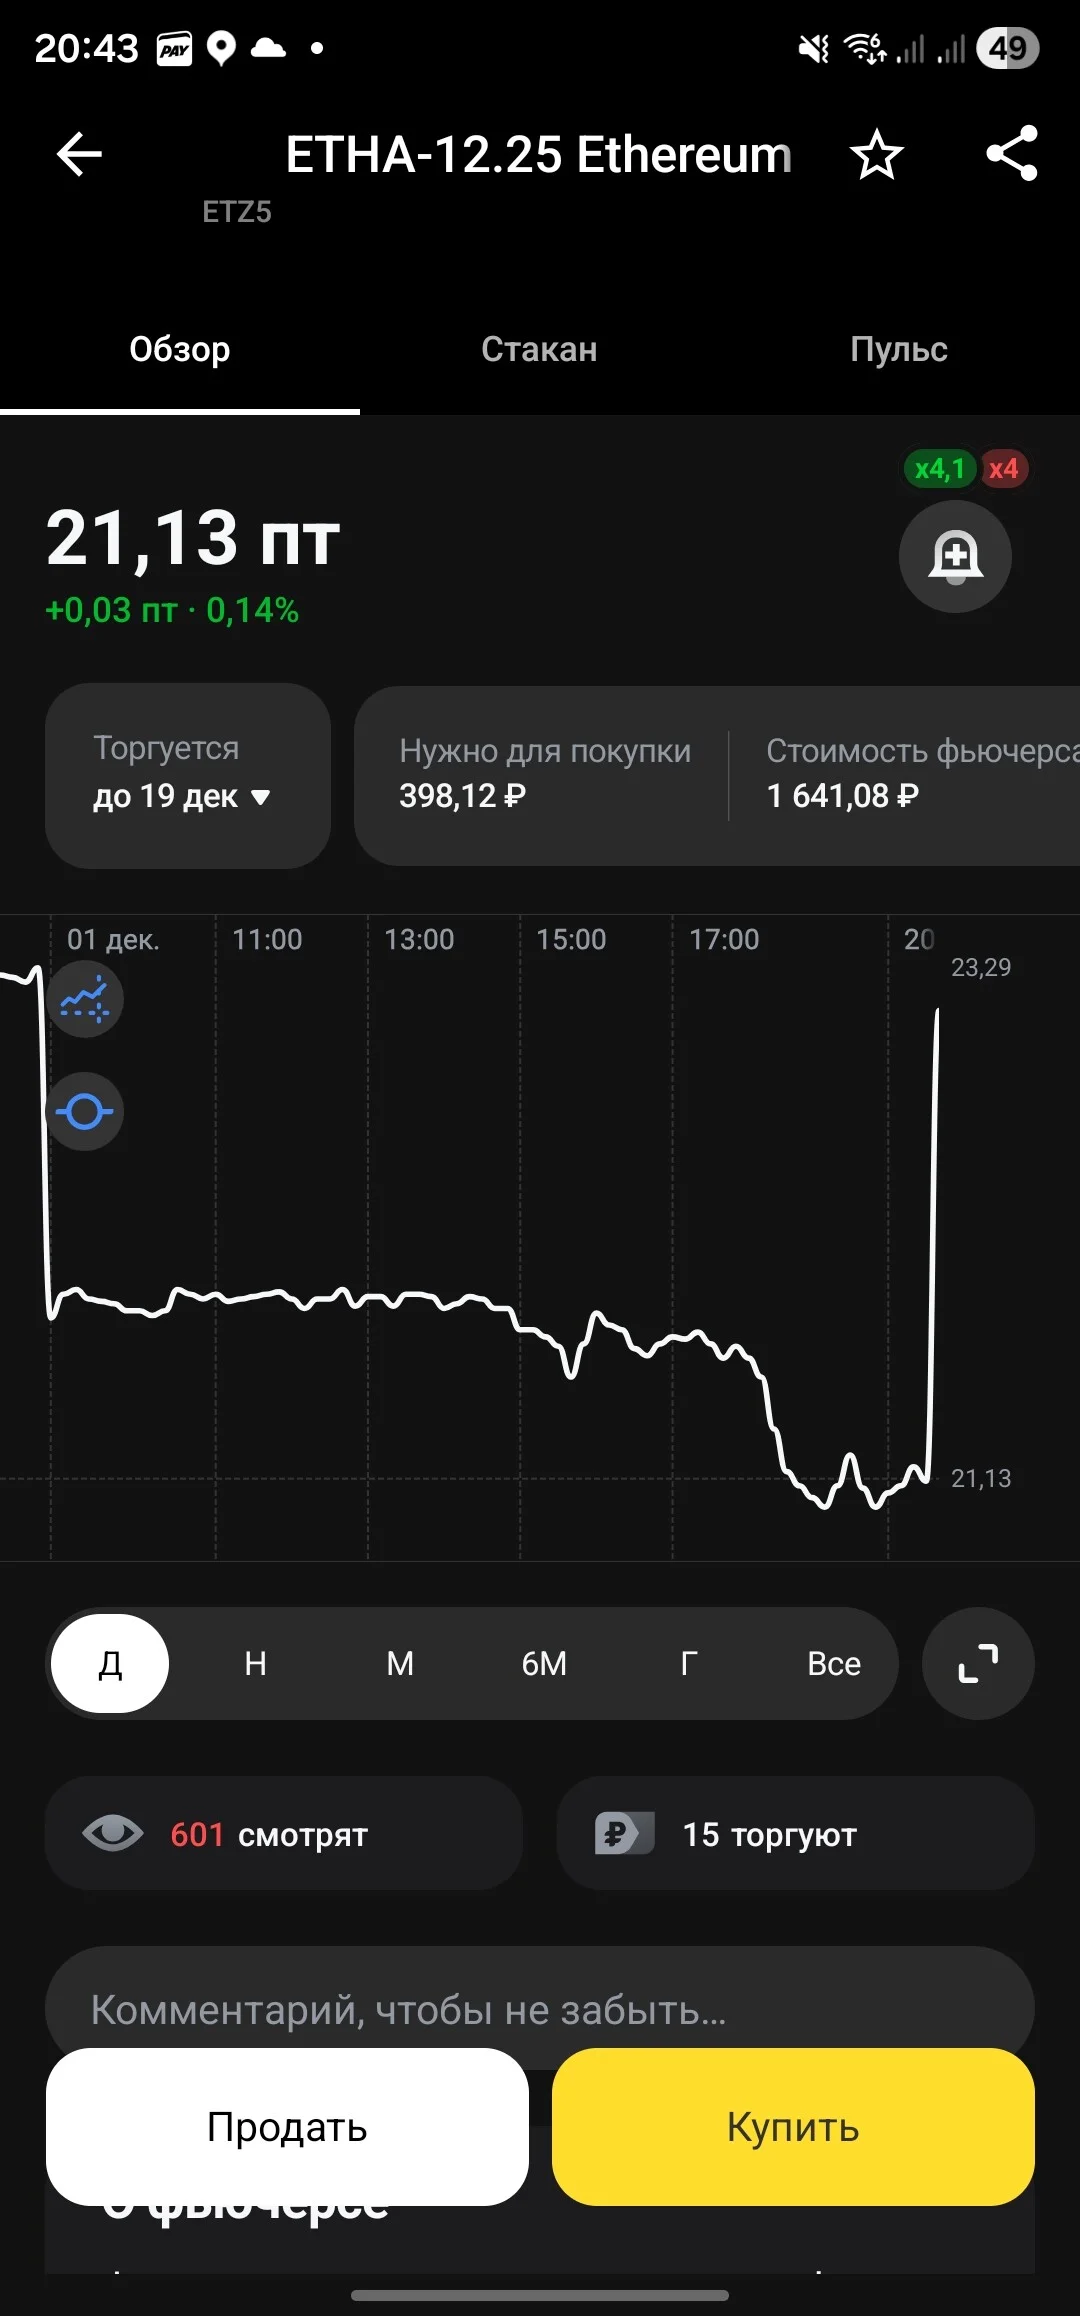The height and width of the screenshot is (2316, 1080).
Task: Tap the green x4,1 leverage badge
Action: 939,468
